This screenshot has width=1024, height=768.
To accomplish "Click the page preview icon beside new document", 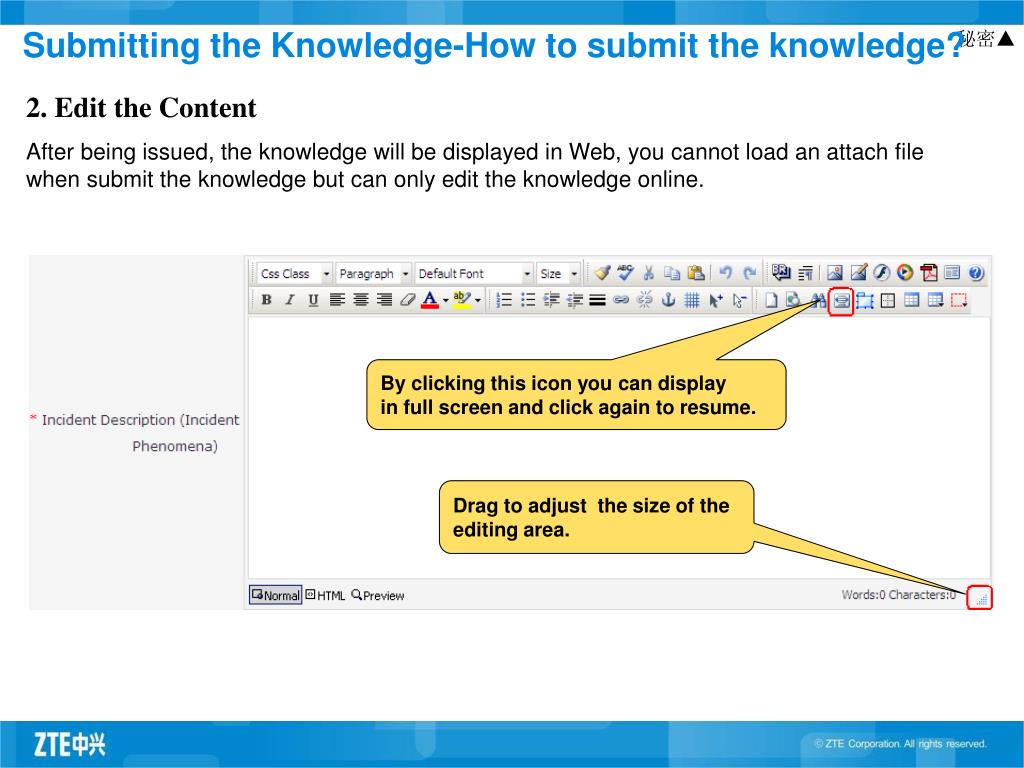I will tap(793, 300).
